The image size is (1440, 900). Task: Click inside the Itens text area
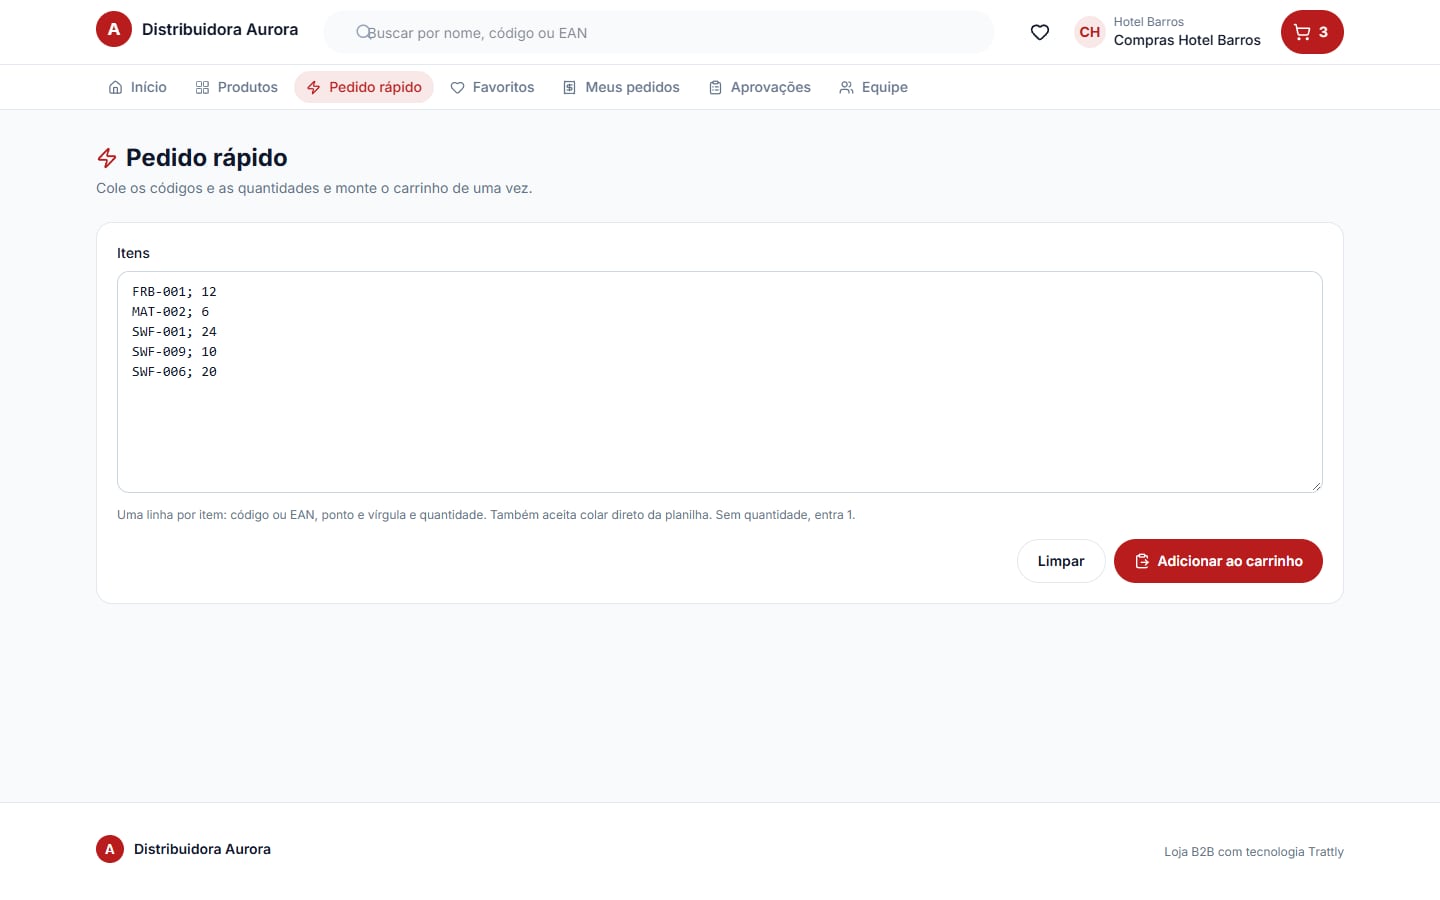720,382
